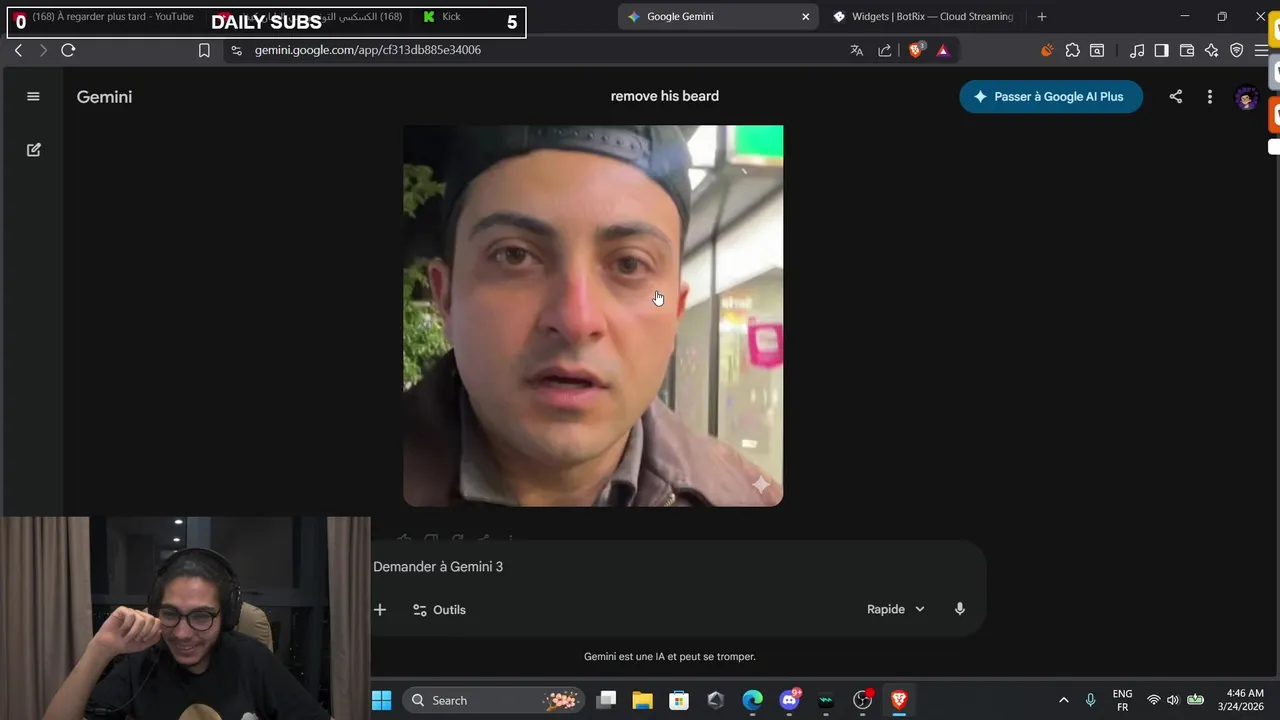Start a new chat with the pencil icon

pyautogui.click(x=33, y=149)
